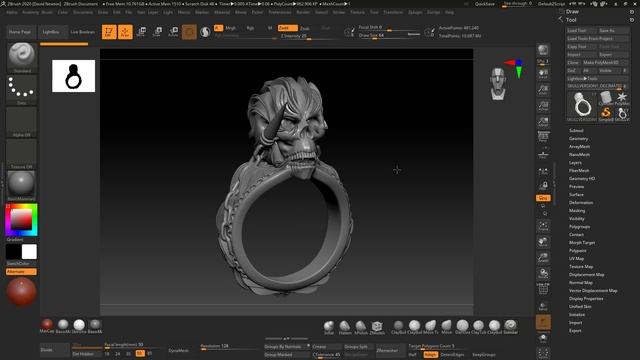Pick the SimpleBrush tool icon
The height and width of the screenshot is (360, 640).
(x=606, y=113)
